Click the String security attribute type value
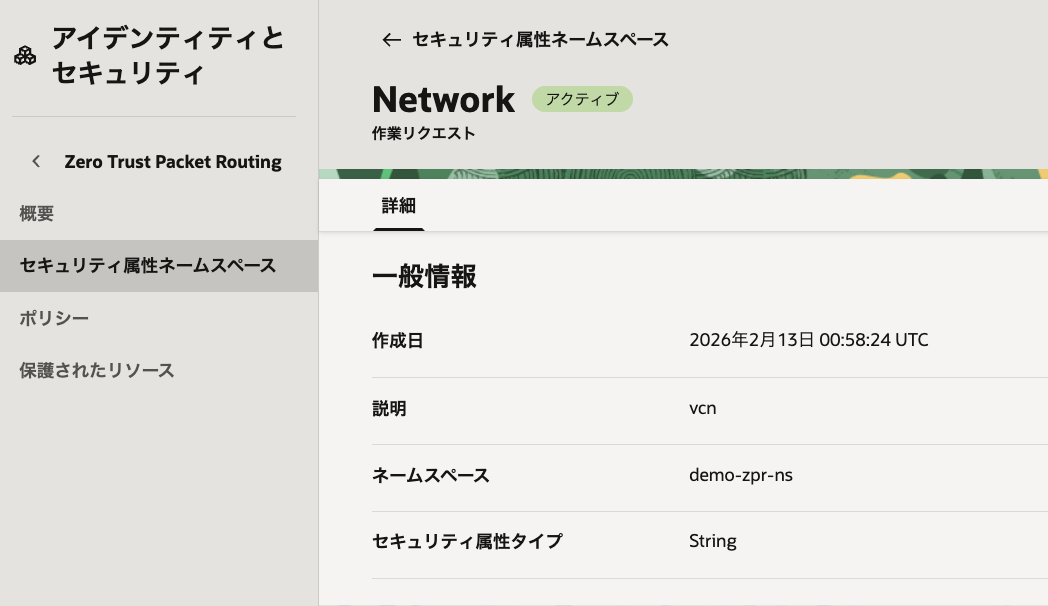The height and width of the screenshot is (606, 1048). pos(712,541)
